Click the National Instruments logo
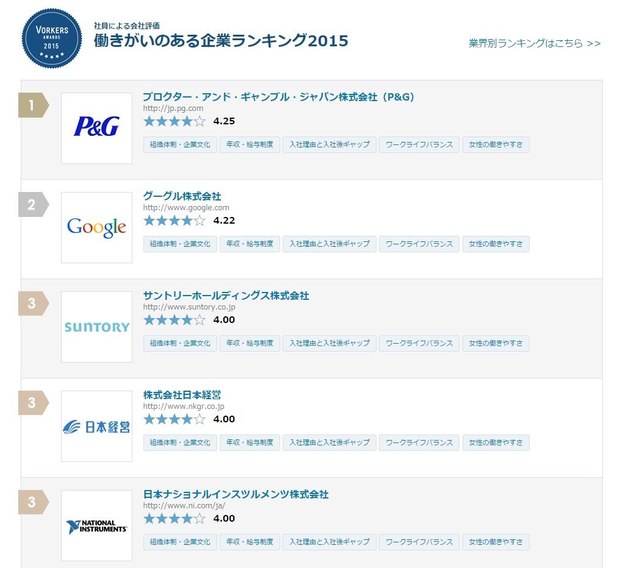Viewport: 620px width, 568px height. pos(96,525)
